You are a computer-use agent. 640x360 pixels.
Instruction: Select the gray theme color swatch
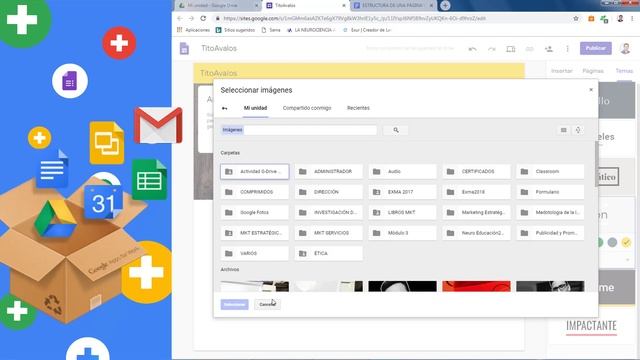pos(612,242)
